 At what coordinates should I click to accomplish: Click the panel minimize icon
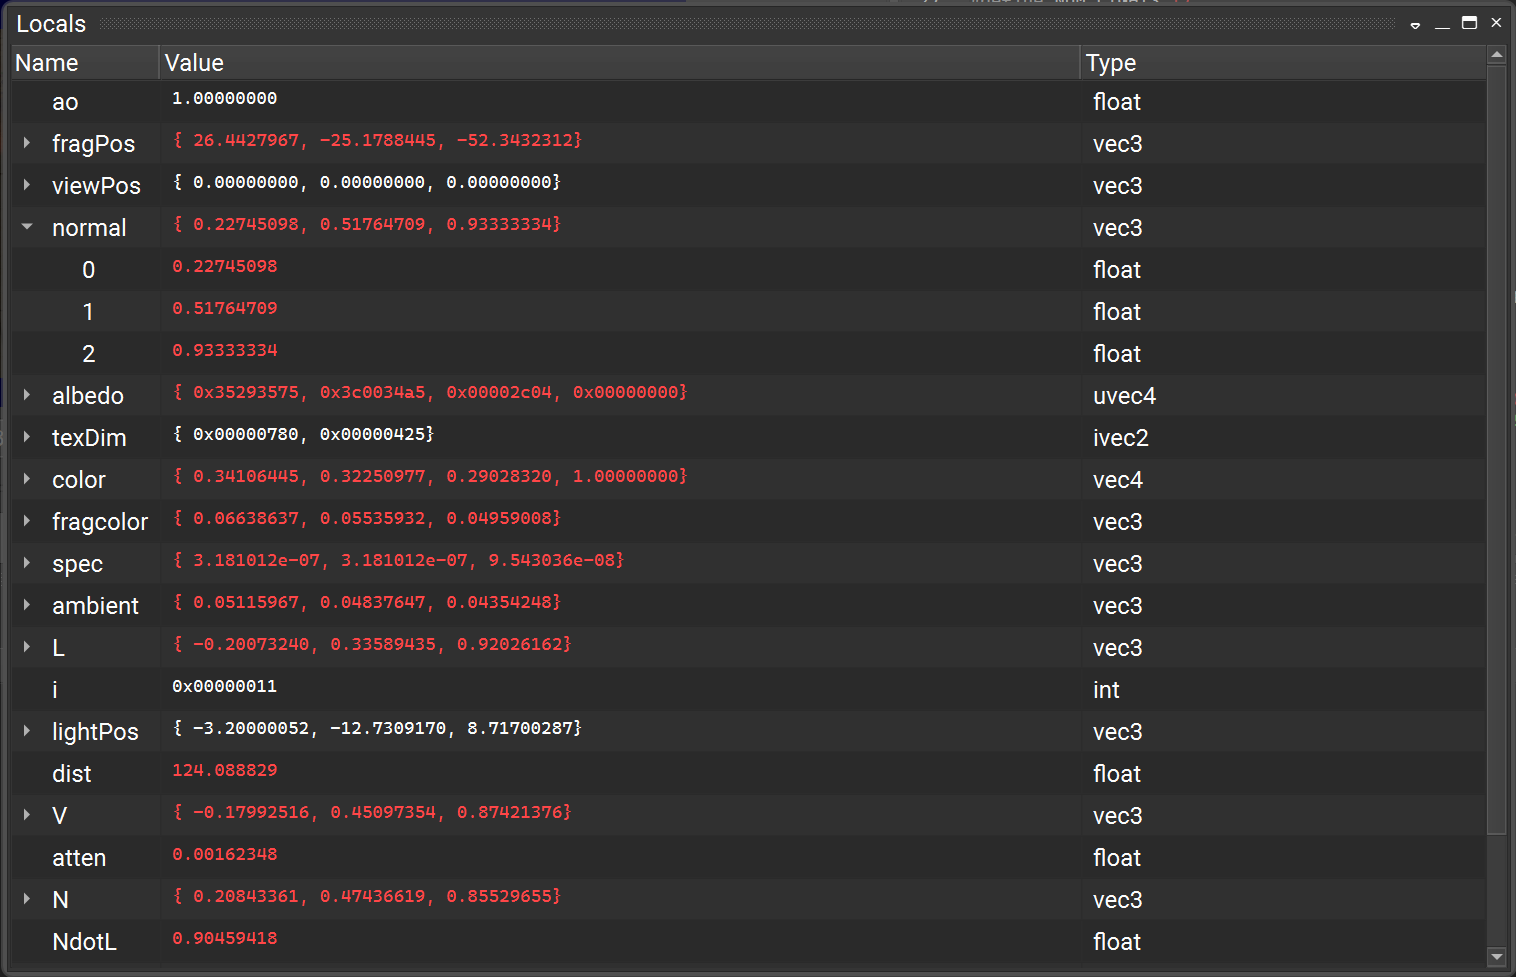point(1442,23)
